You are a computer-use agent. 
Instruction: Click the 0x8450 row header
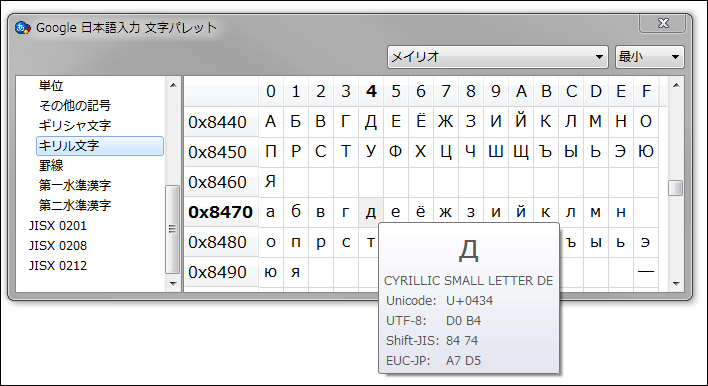click(x=221, y=152)
